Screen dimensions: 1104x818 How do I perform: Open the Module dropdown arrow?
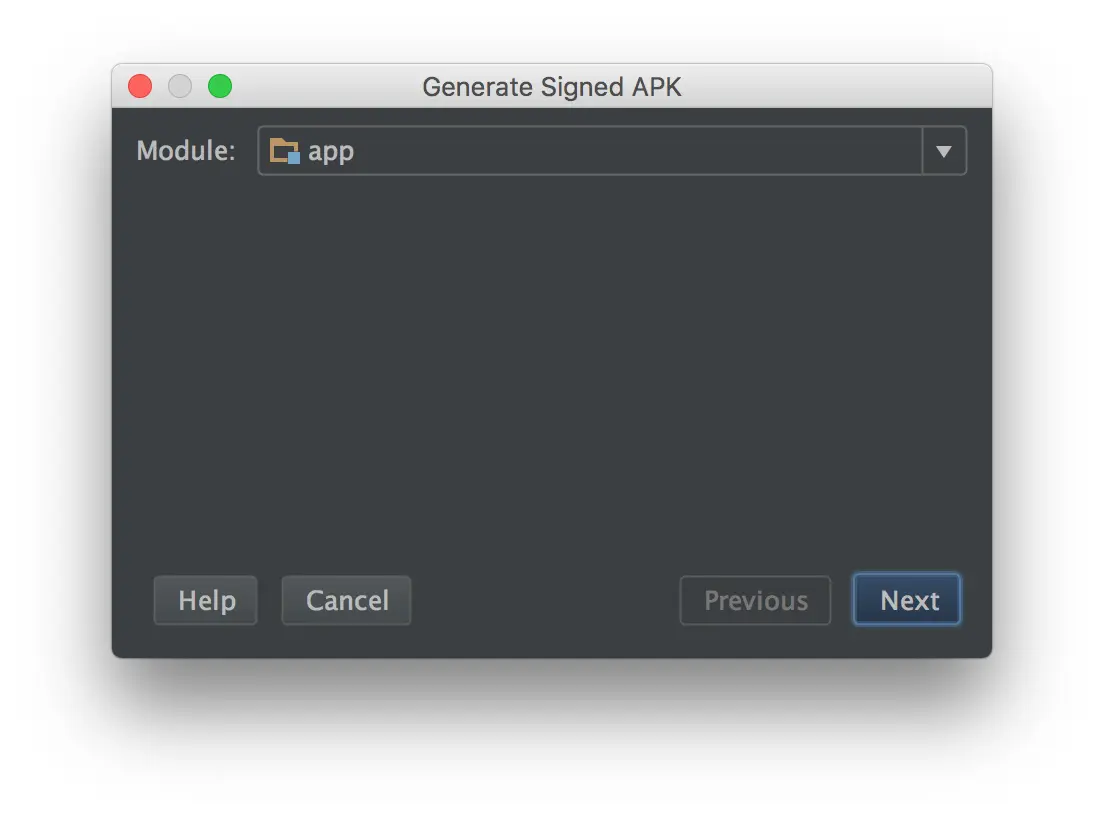[944, 151]
